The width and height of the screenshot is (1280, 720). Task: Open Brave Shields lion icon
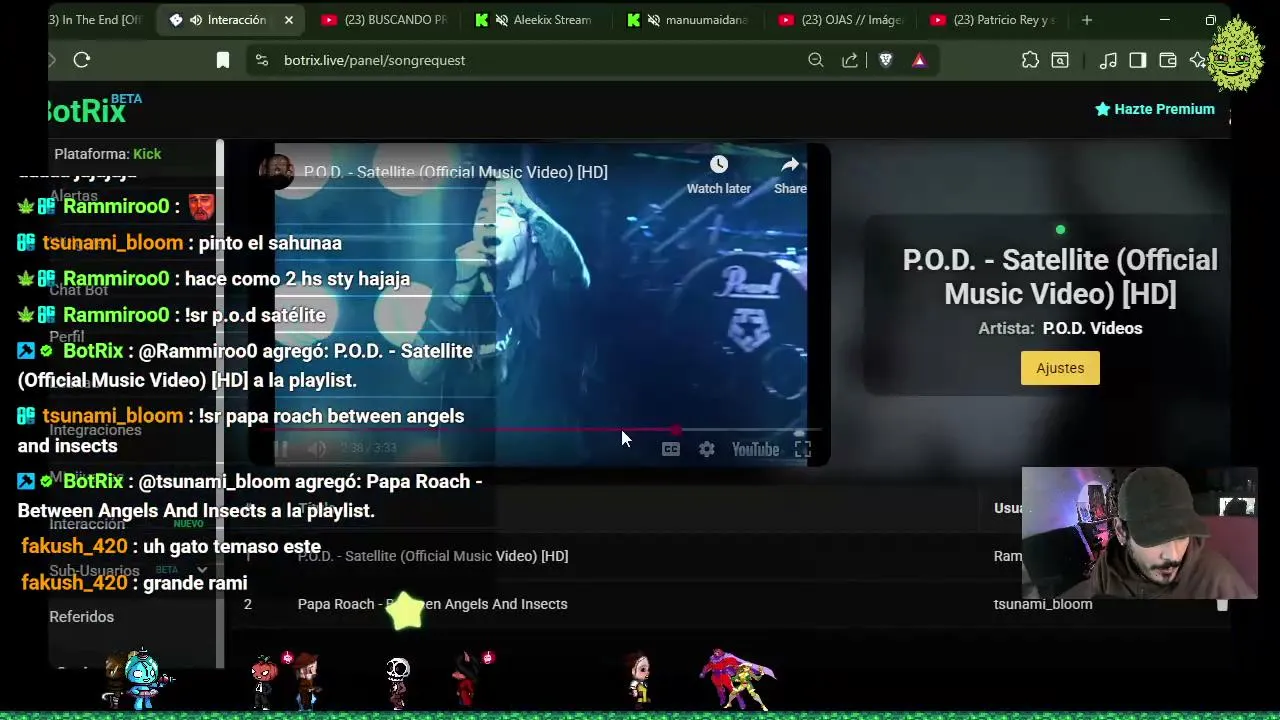click(x=885, y=60)
